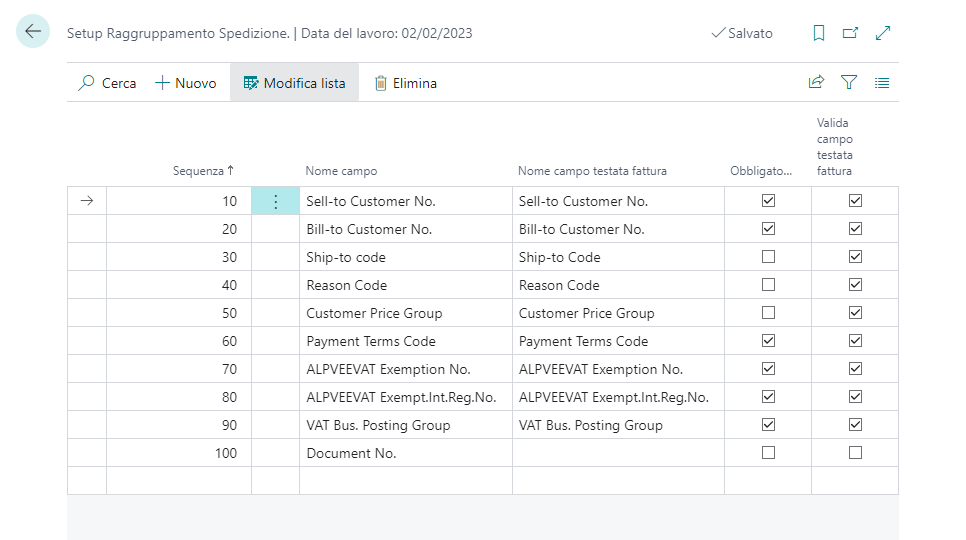
Task: Select the empty invoice header cell for Document No.
Action: pyautogui.click(x=617, y=453)
